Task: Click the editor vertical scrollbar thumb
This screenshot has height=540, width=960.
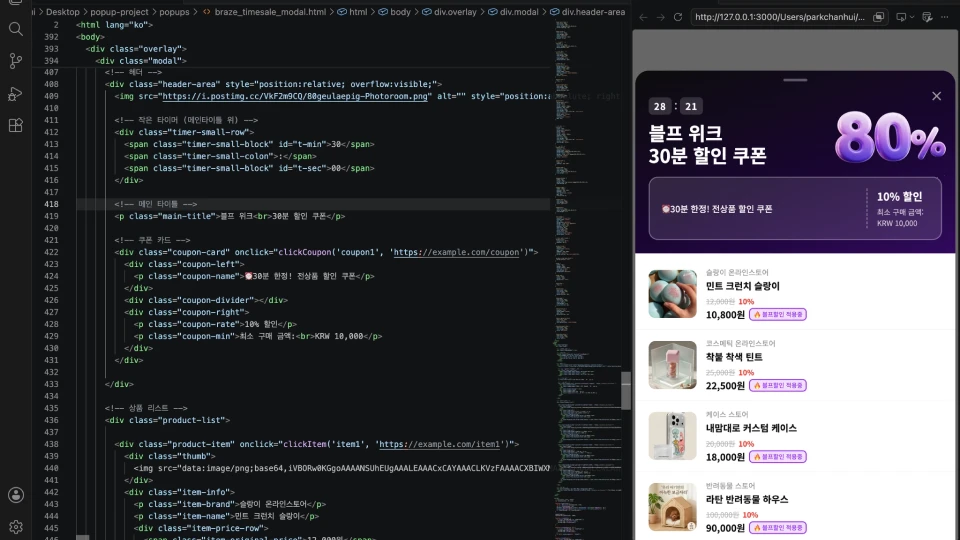Action: coord(626,391)
